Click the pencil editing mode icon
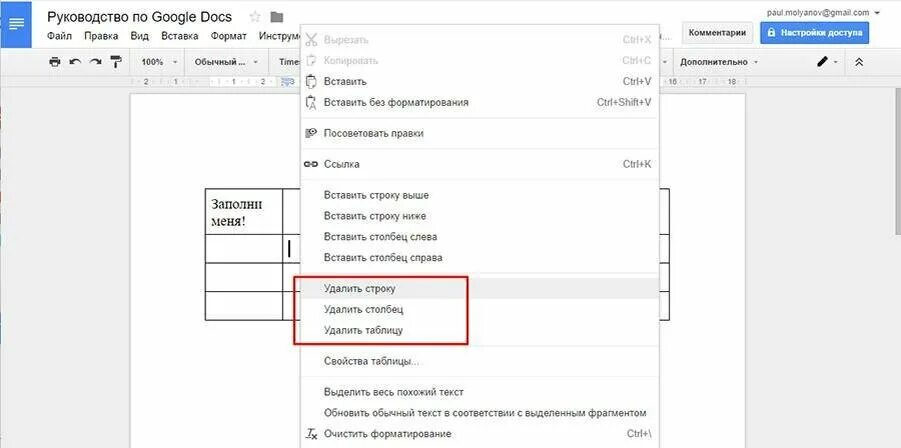This screenshot has width=901, height=448. pyautogui.click(x=822, y=62)
